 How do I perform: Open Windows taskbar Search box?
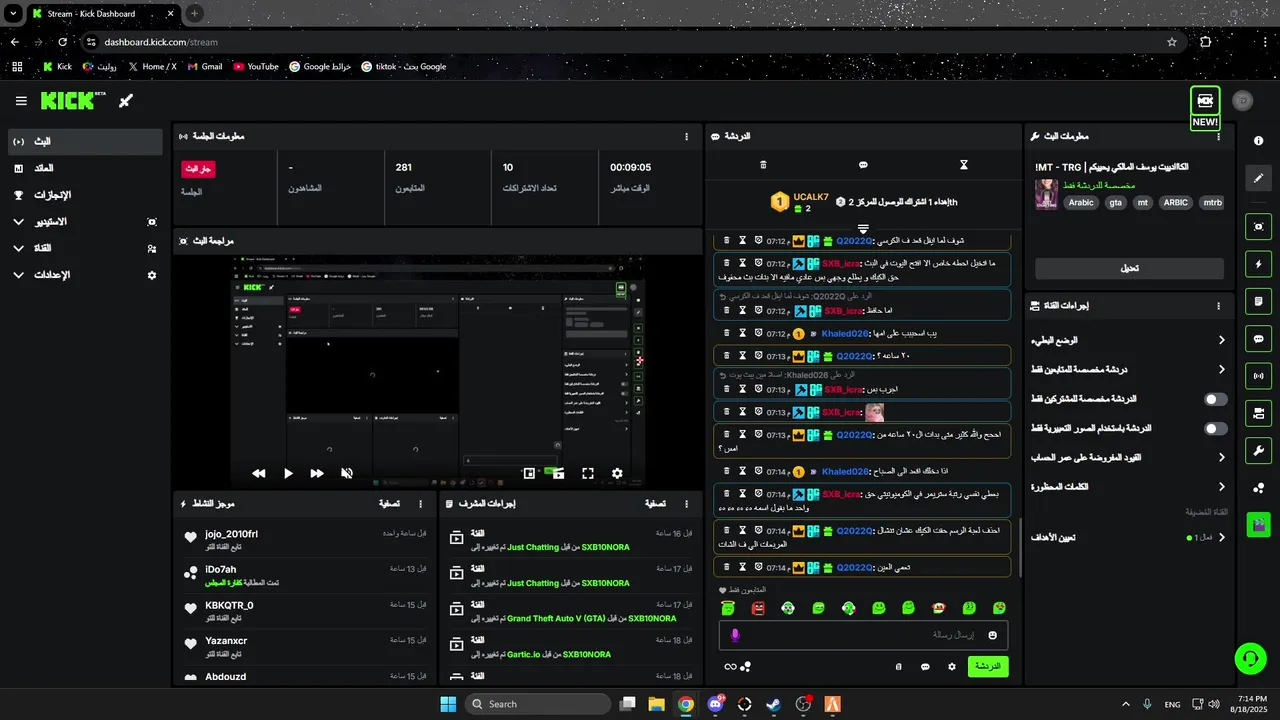coord(539,704)
